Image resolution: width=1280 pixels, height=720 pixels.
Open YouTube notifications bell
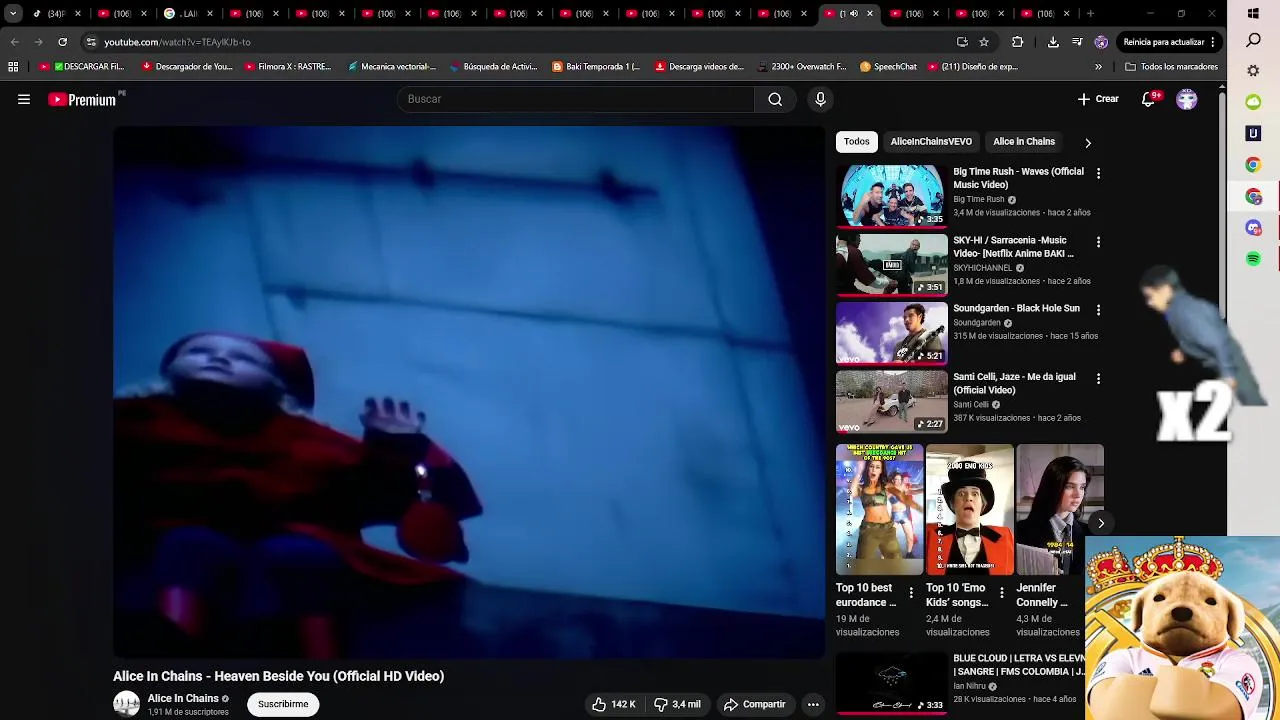[1149, 99]
